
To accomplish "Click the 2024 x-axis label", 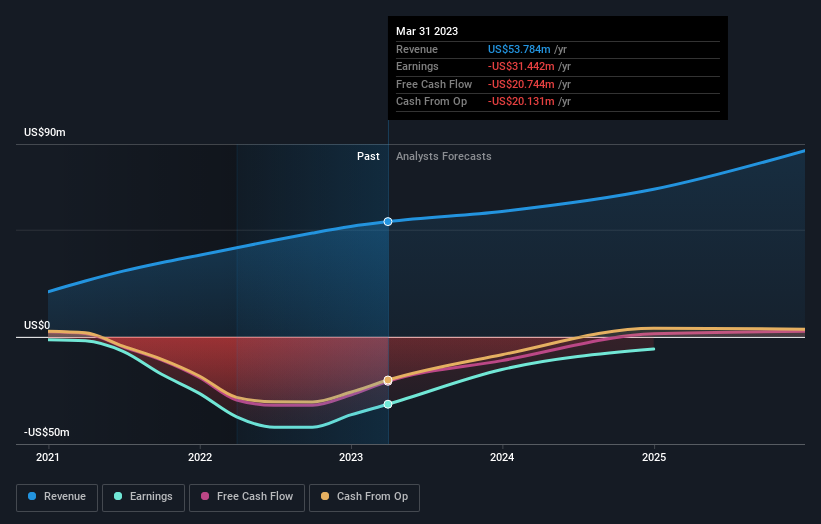I will [x=502, y=458].
